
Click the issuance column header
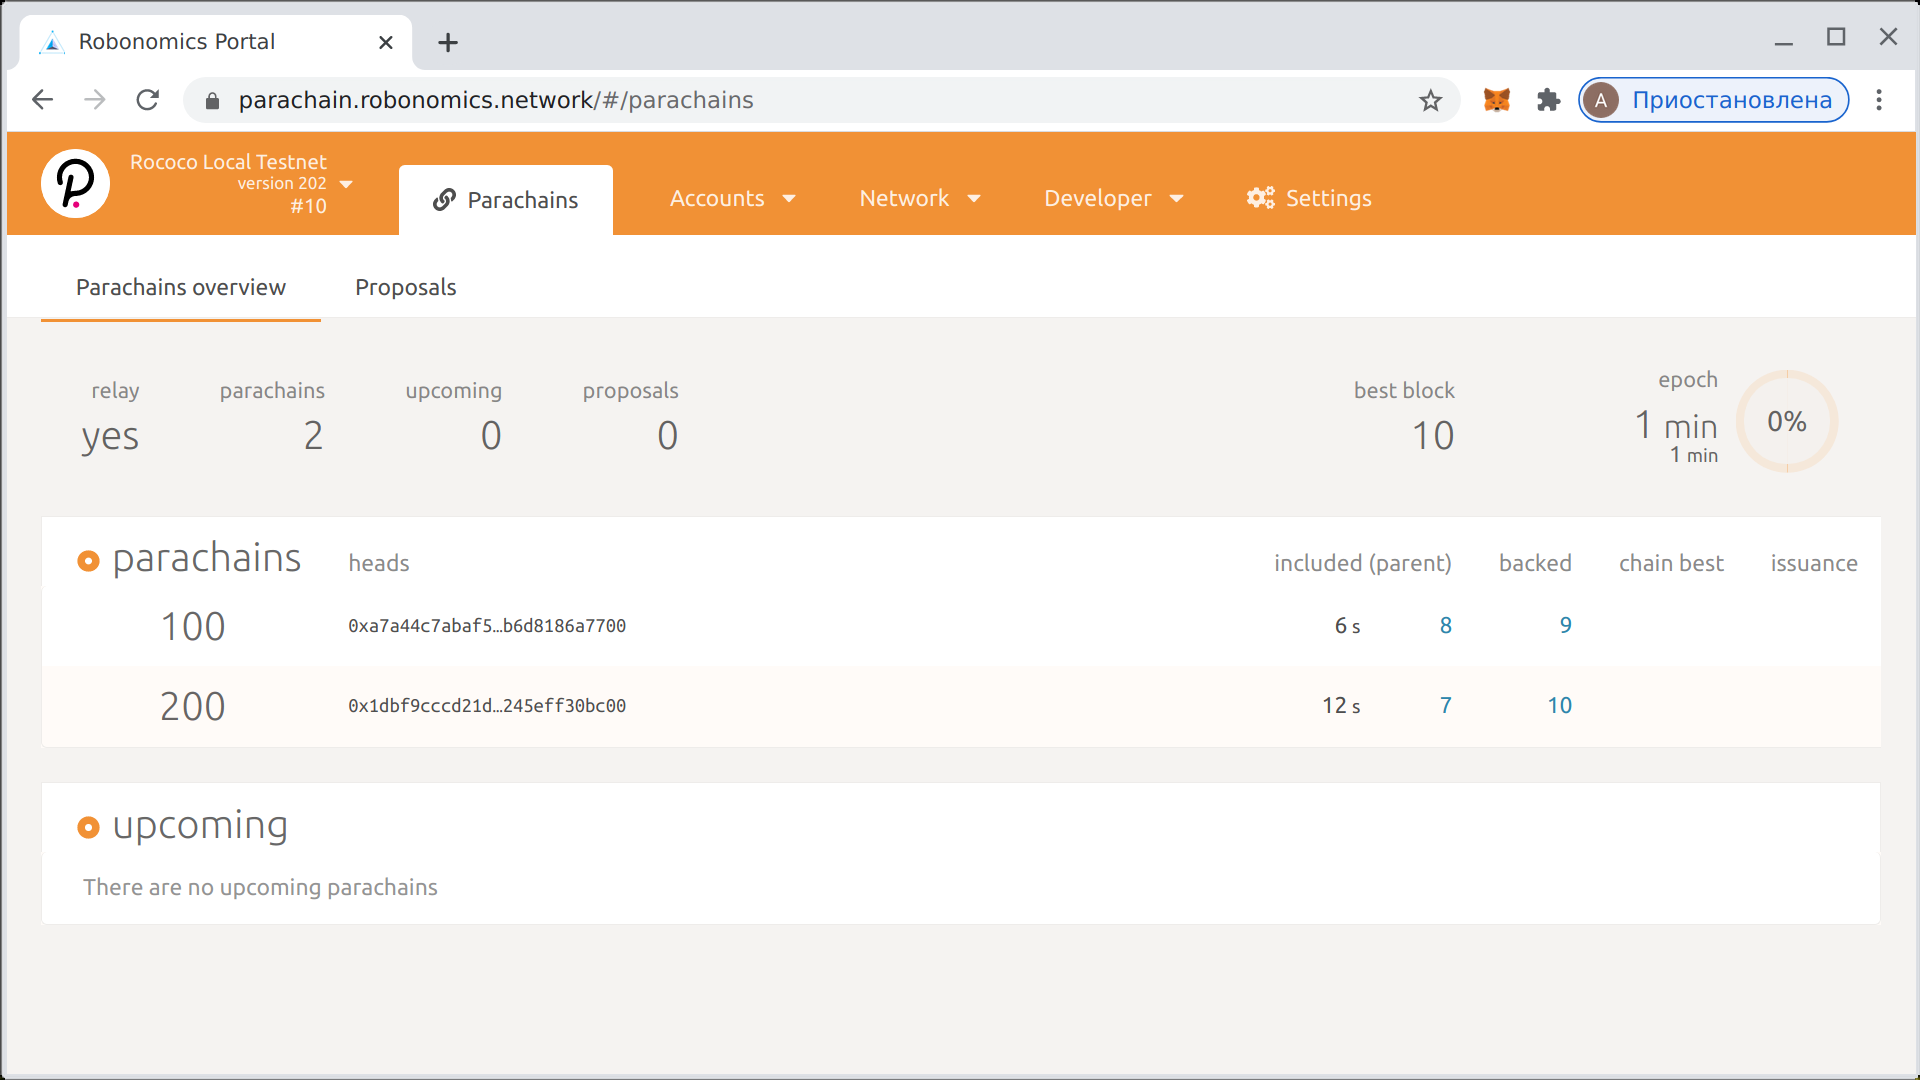tap(1814, 563)
